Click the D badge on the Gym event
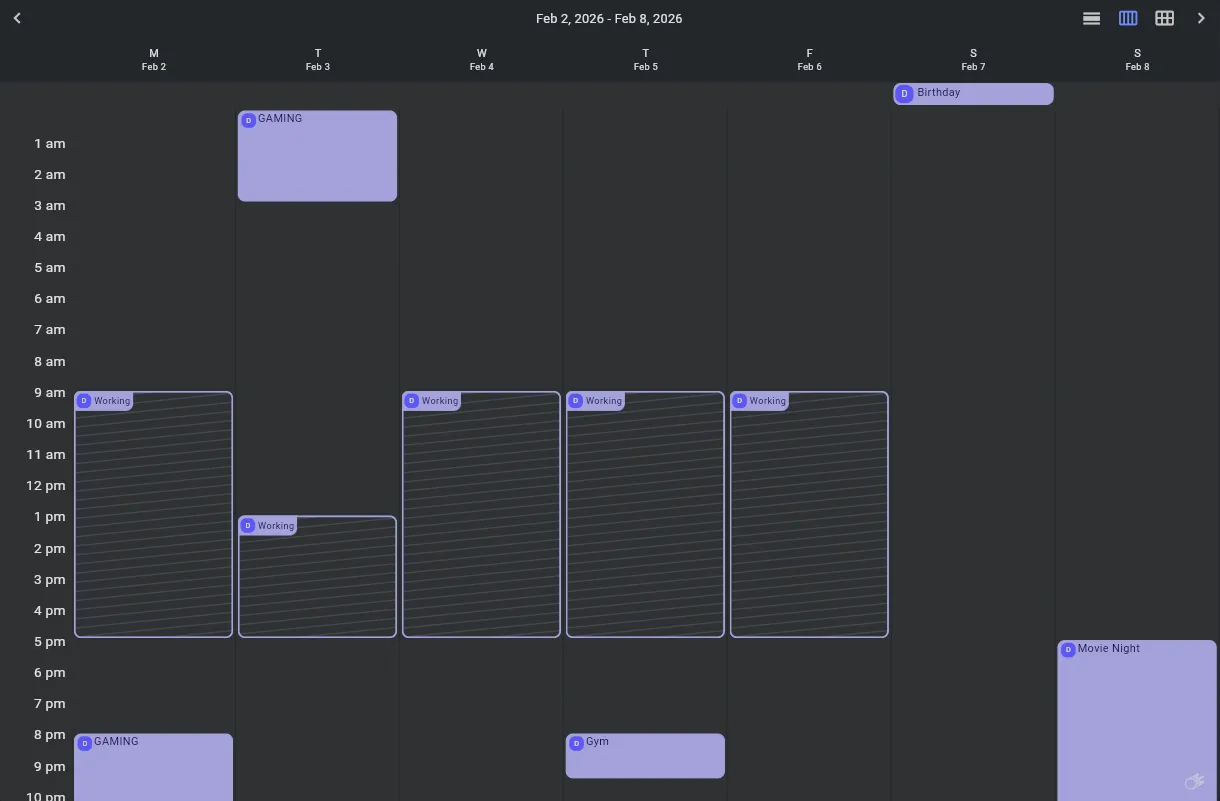This screenshot has width=1220, height=801. [x=576, y=743]
